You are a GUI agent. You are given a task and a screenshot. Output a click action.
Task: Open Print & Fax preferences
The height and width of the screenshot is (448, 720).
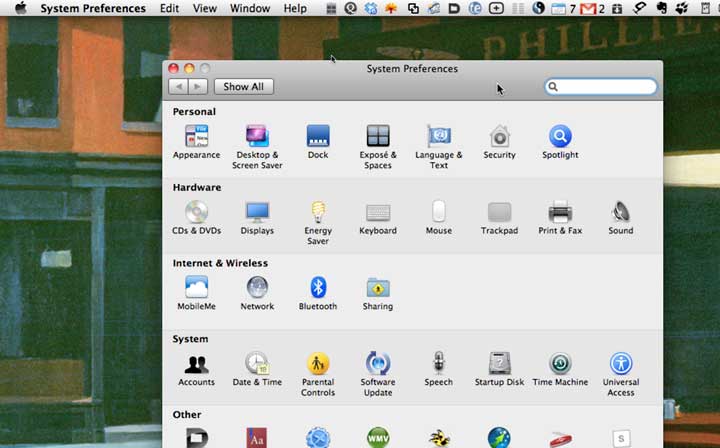(x=560, y=213)
